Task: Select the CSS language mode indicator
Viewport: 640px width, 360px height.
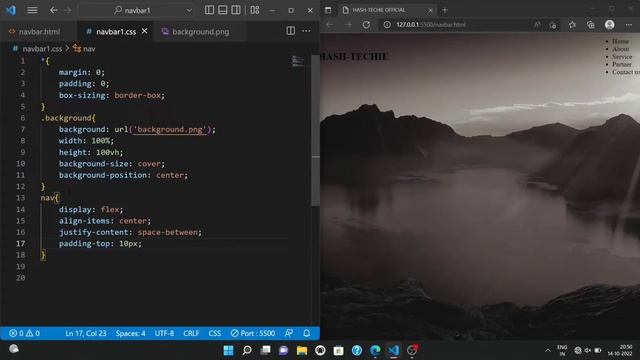Action: pyautogui.click(x=215, y=333)
